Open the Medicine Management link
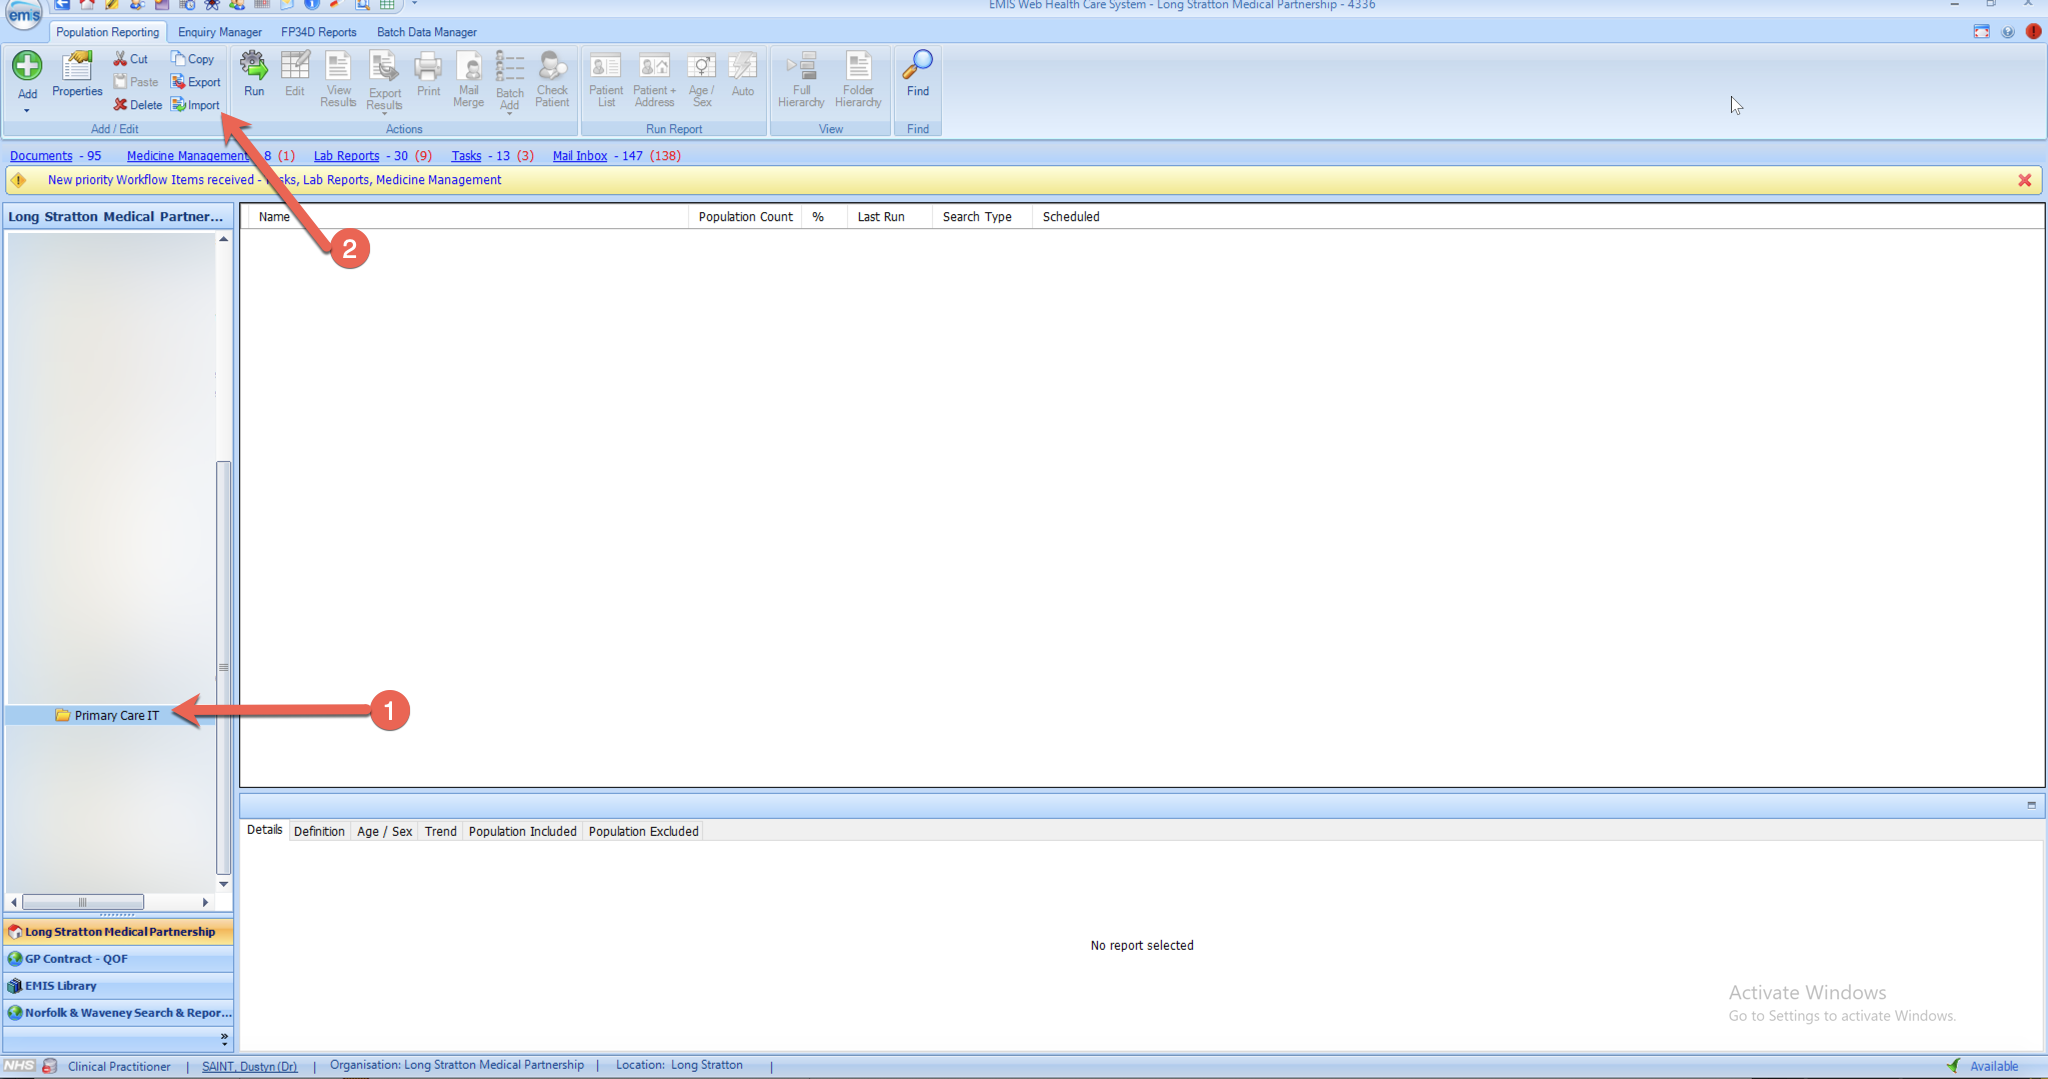This screenshot has width=2048, height=1079. tap(188, 156)
